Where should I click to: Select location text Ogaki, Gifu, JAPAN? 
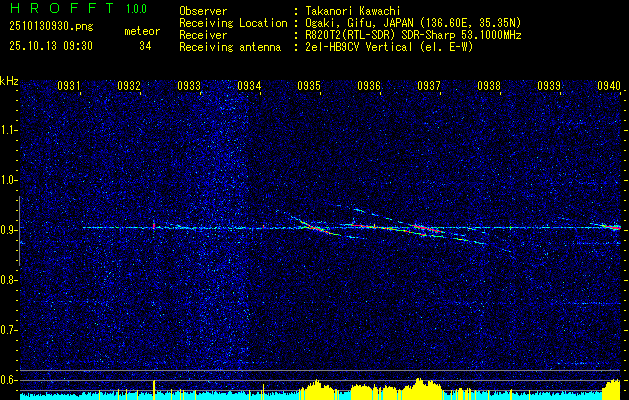point(359,23)
